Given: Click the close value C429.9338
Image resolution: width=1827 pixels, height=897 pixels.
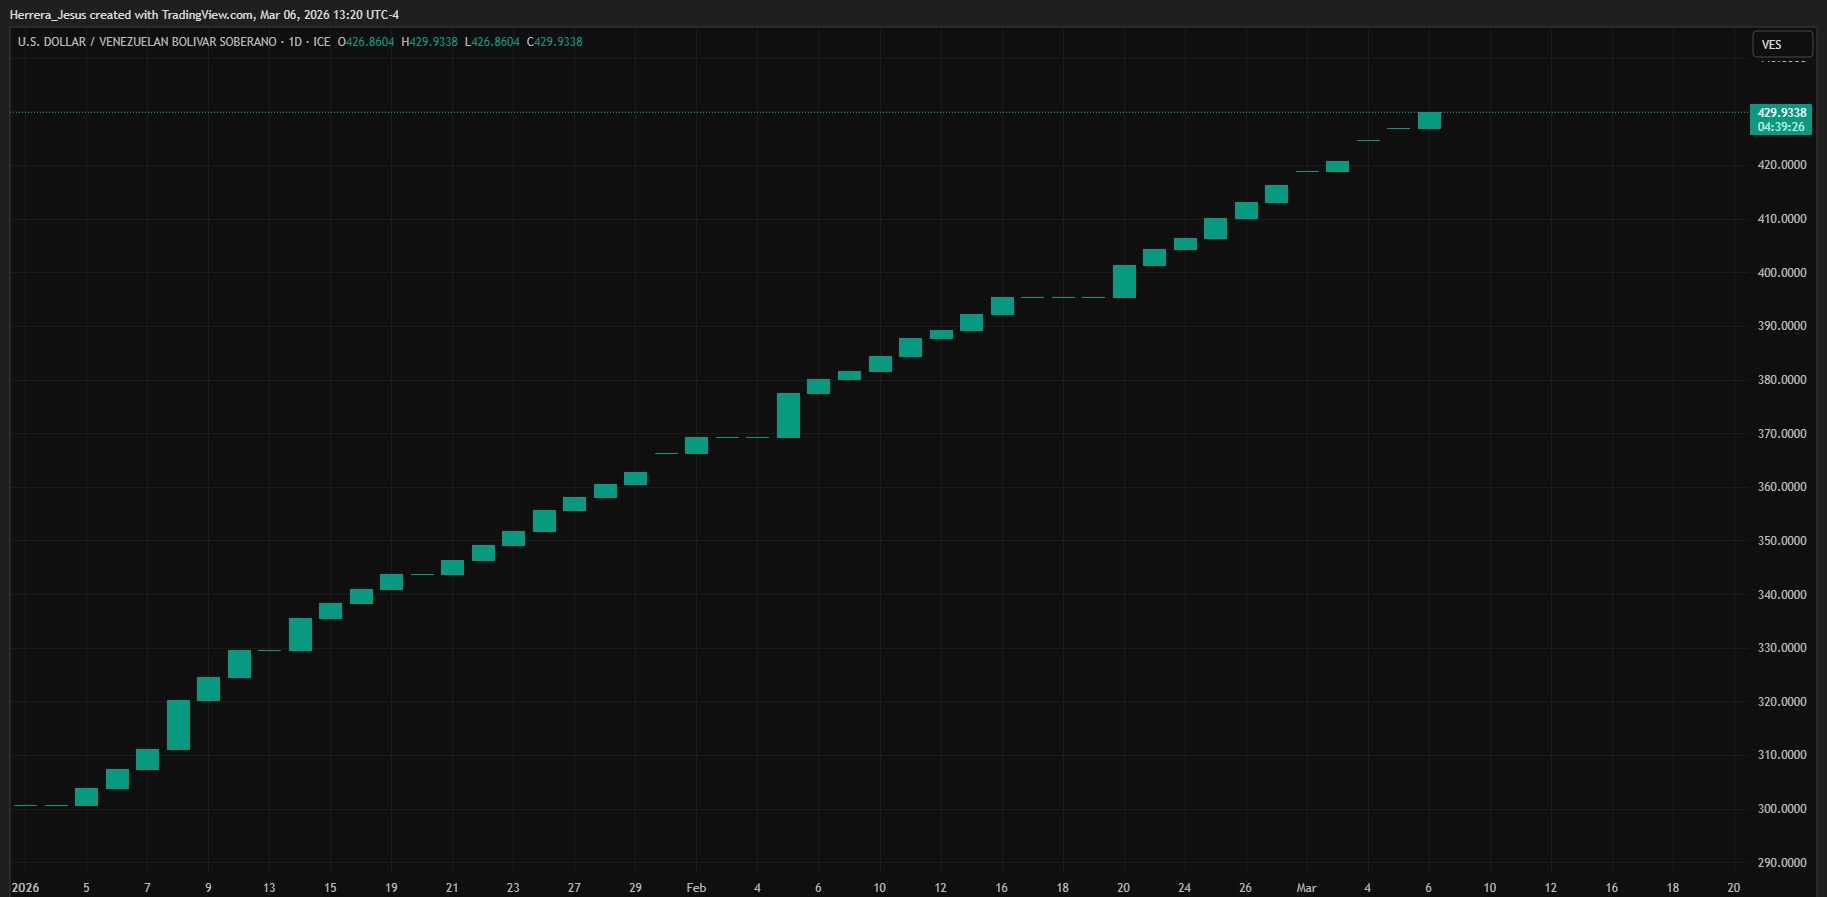Looking at the screenshot, I should 554,42.
